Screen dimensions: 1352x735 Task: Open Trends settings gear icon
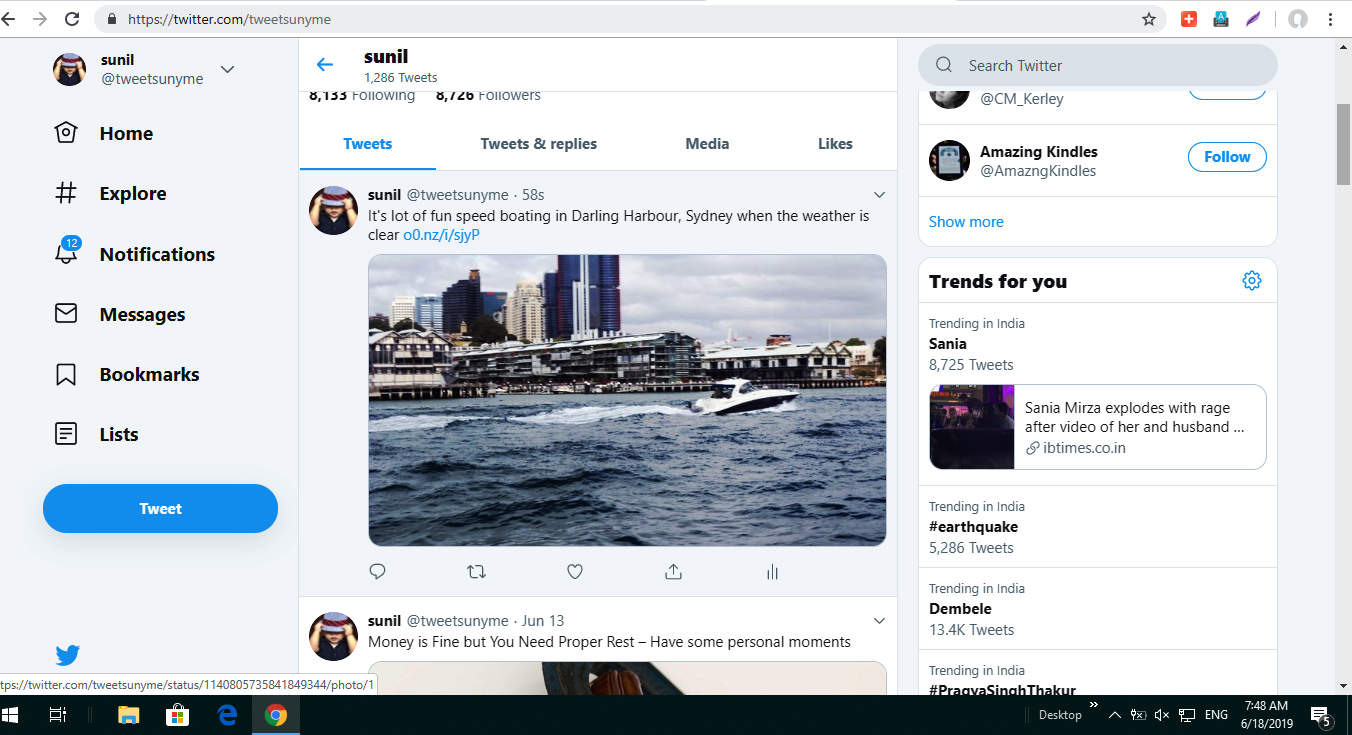[x=1251, y=281]
